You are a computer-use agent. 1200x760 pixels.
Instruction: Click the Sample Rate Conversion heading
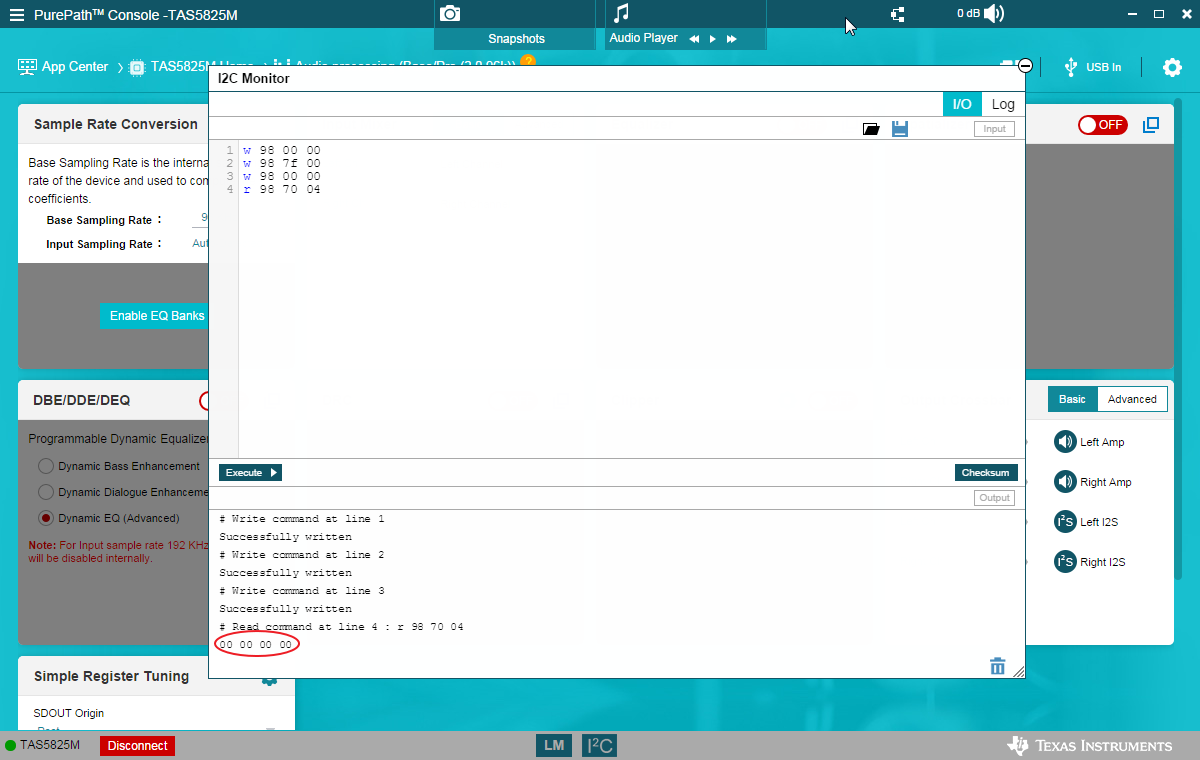click(116, 124)
